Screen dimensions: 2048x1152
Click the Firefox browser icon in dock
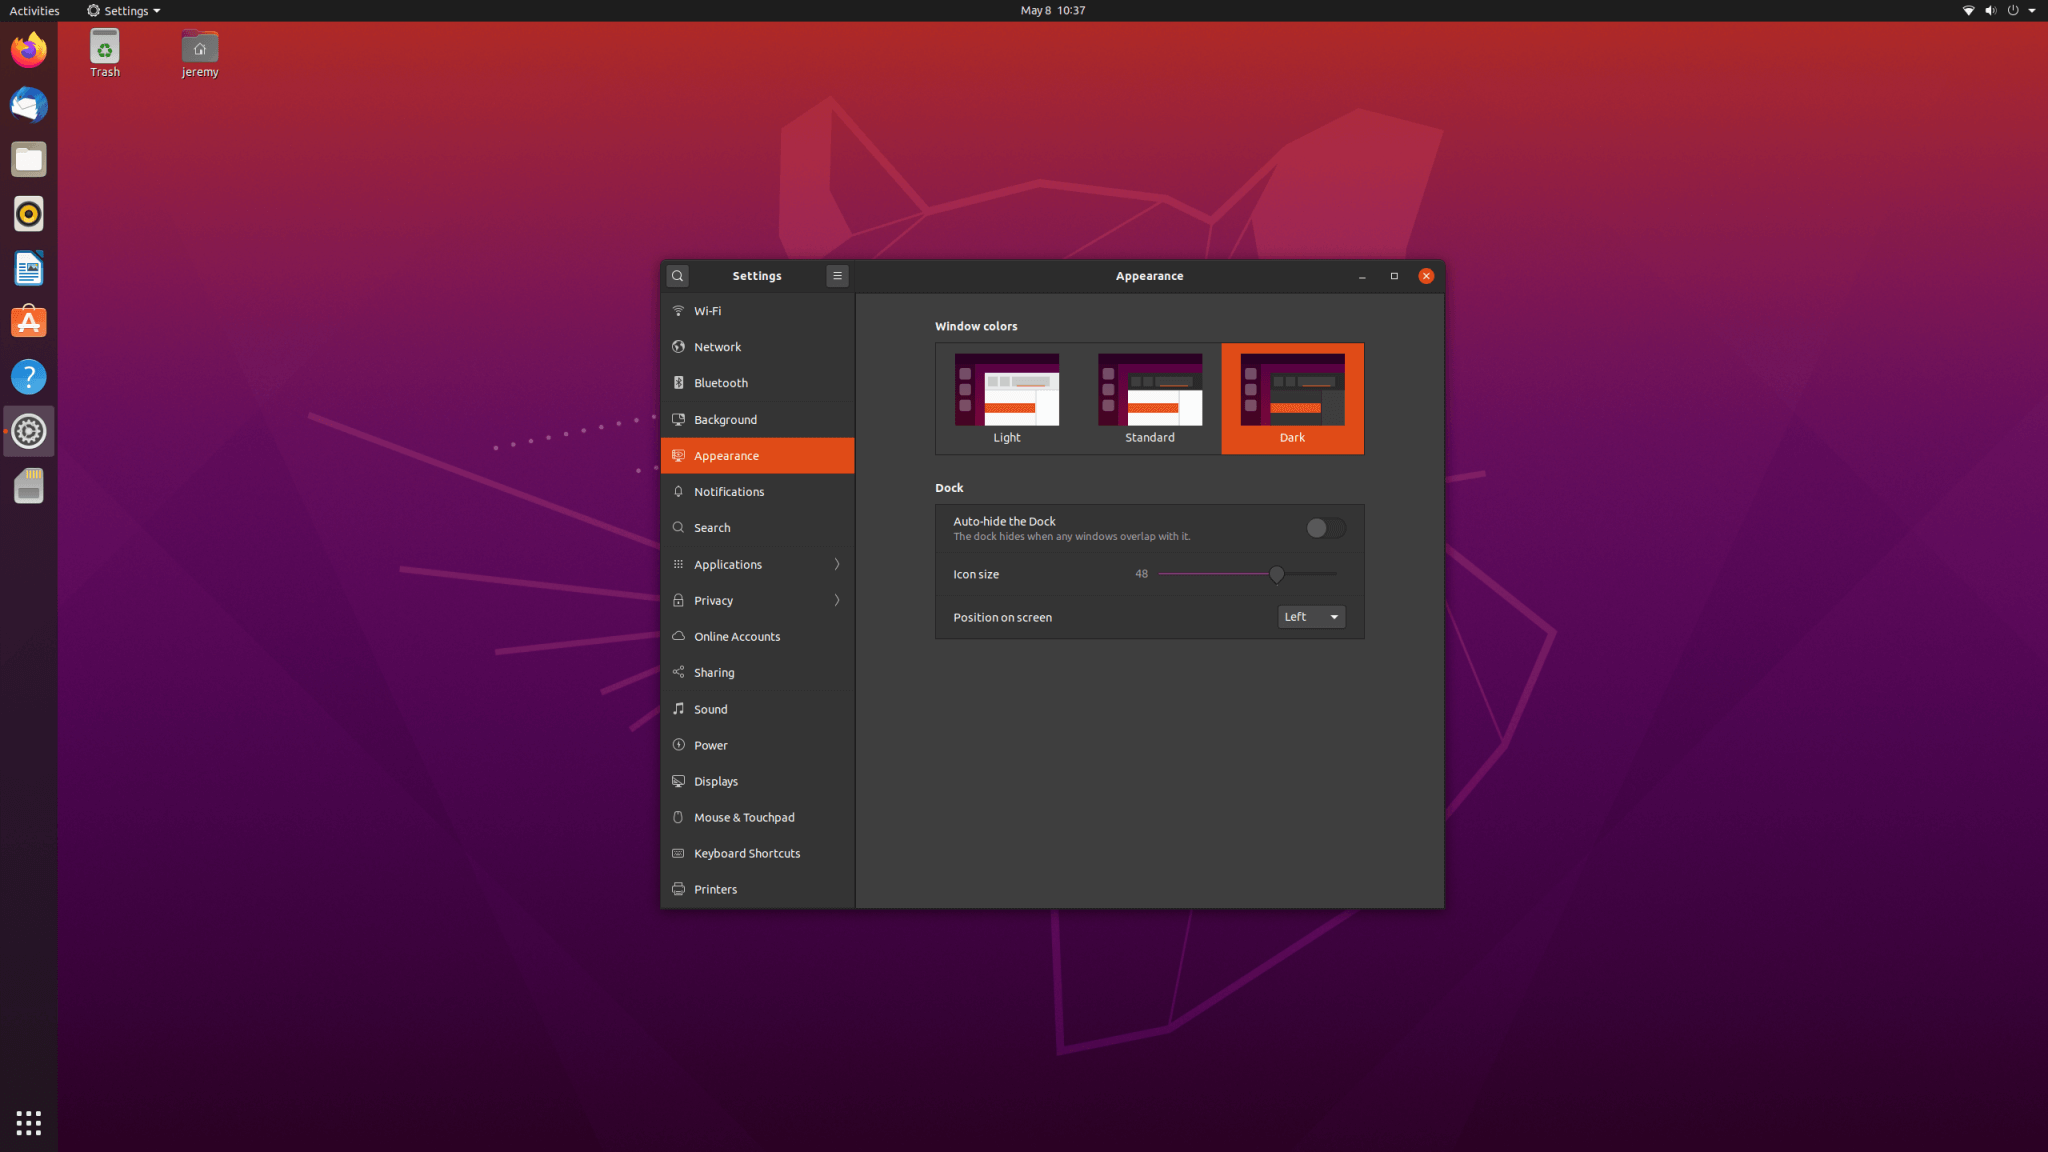pos(28,49)
